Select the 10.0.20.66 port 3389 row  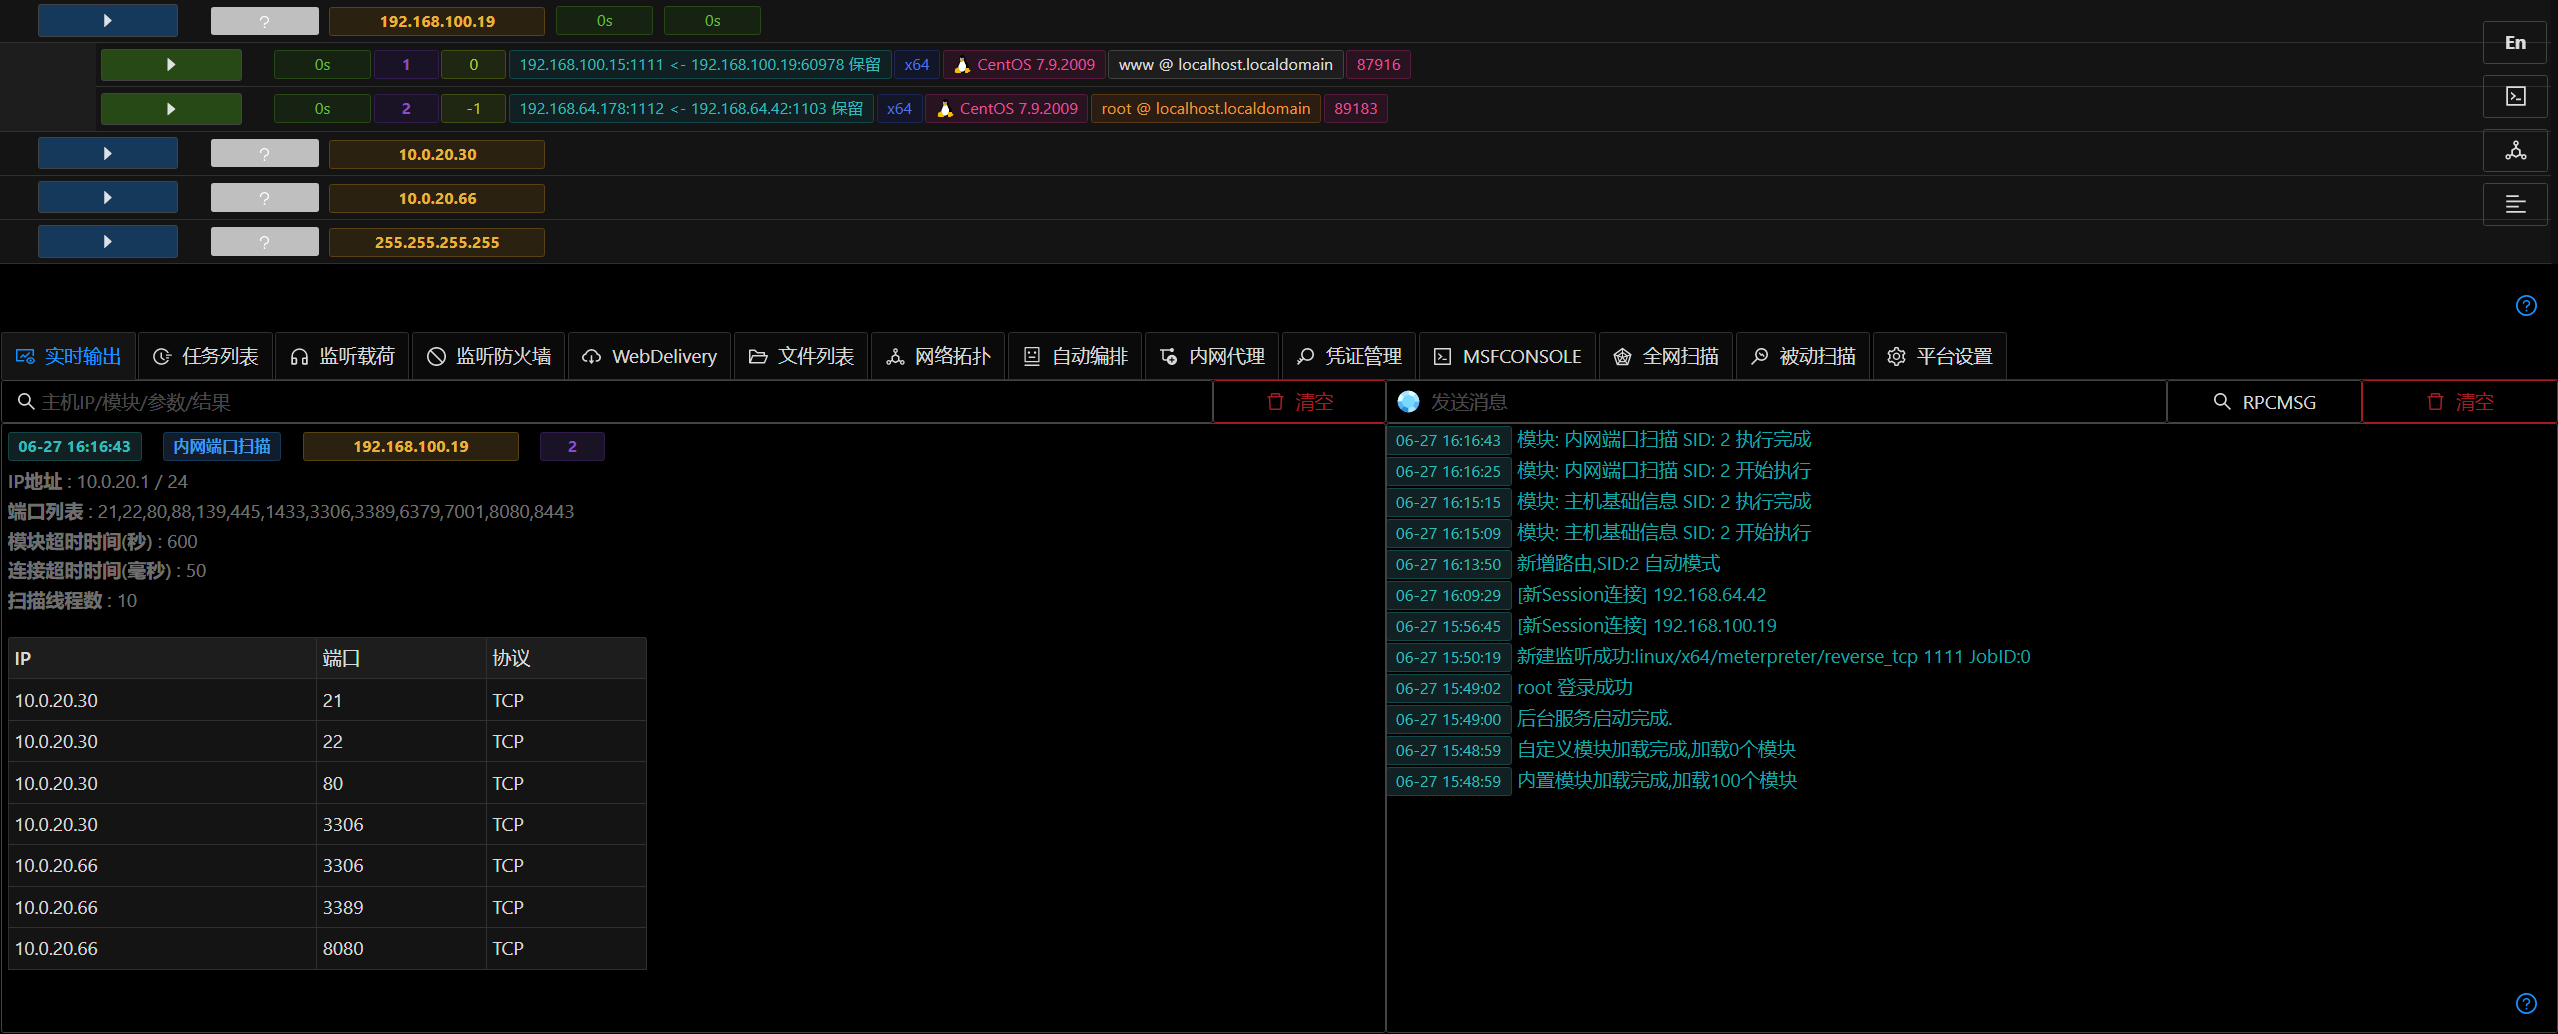(x=327, y=907)
